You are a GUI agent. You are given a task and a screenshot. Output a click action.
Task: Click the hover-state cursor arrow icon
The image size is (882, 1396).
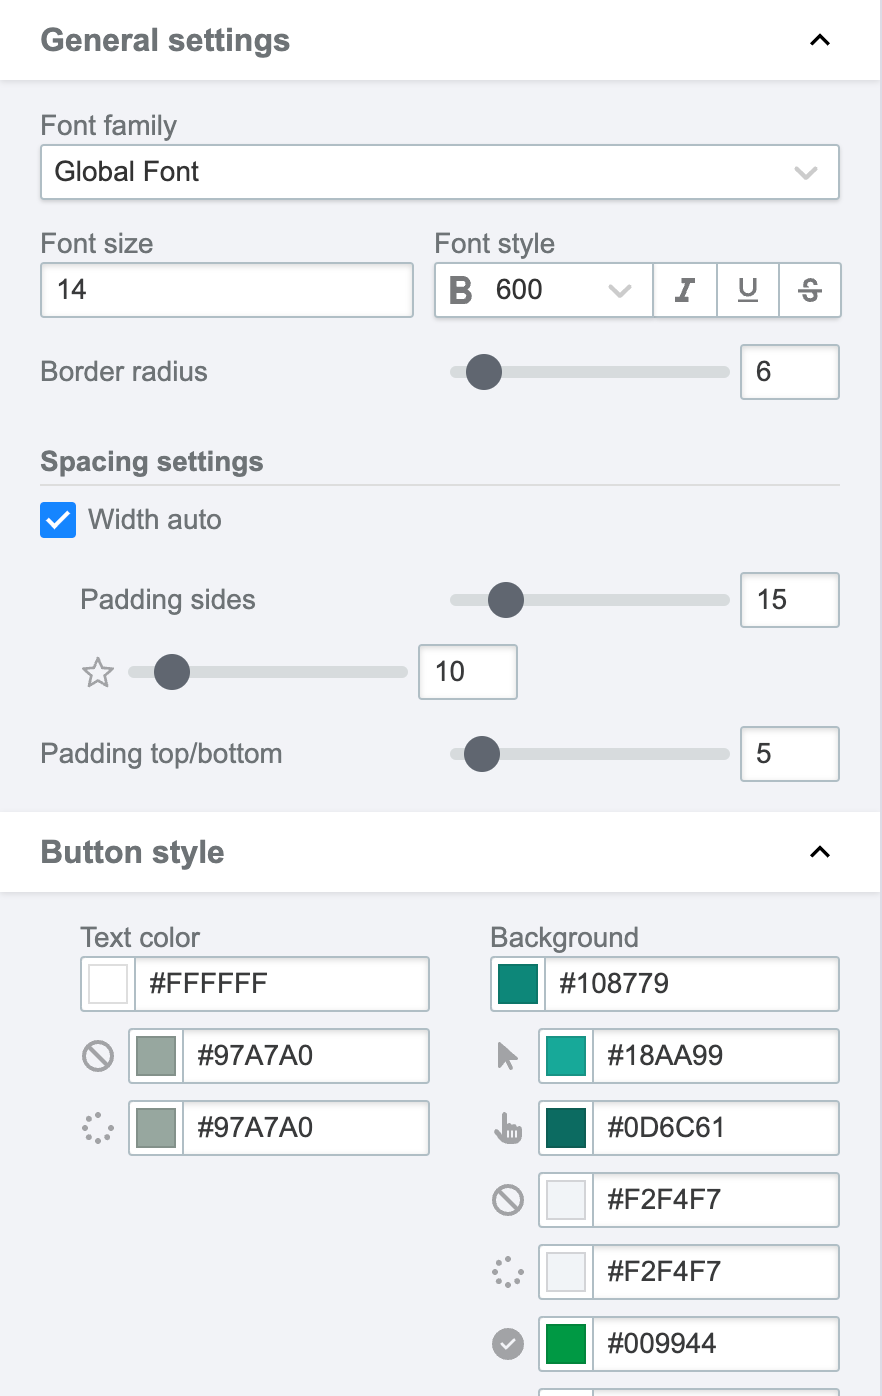pos(508,1056)
